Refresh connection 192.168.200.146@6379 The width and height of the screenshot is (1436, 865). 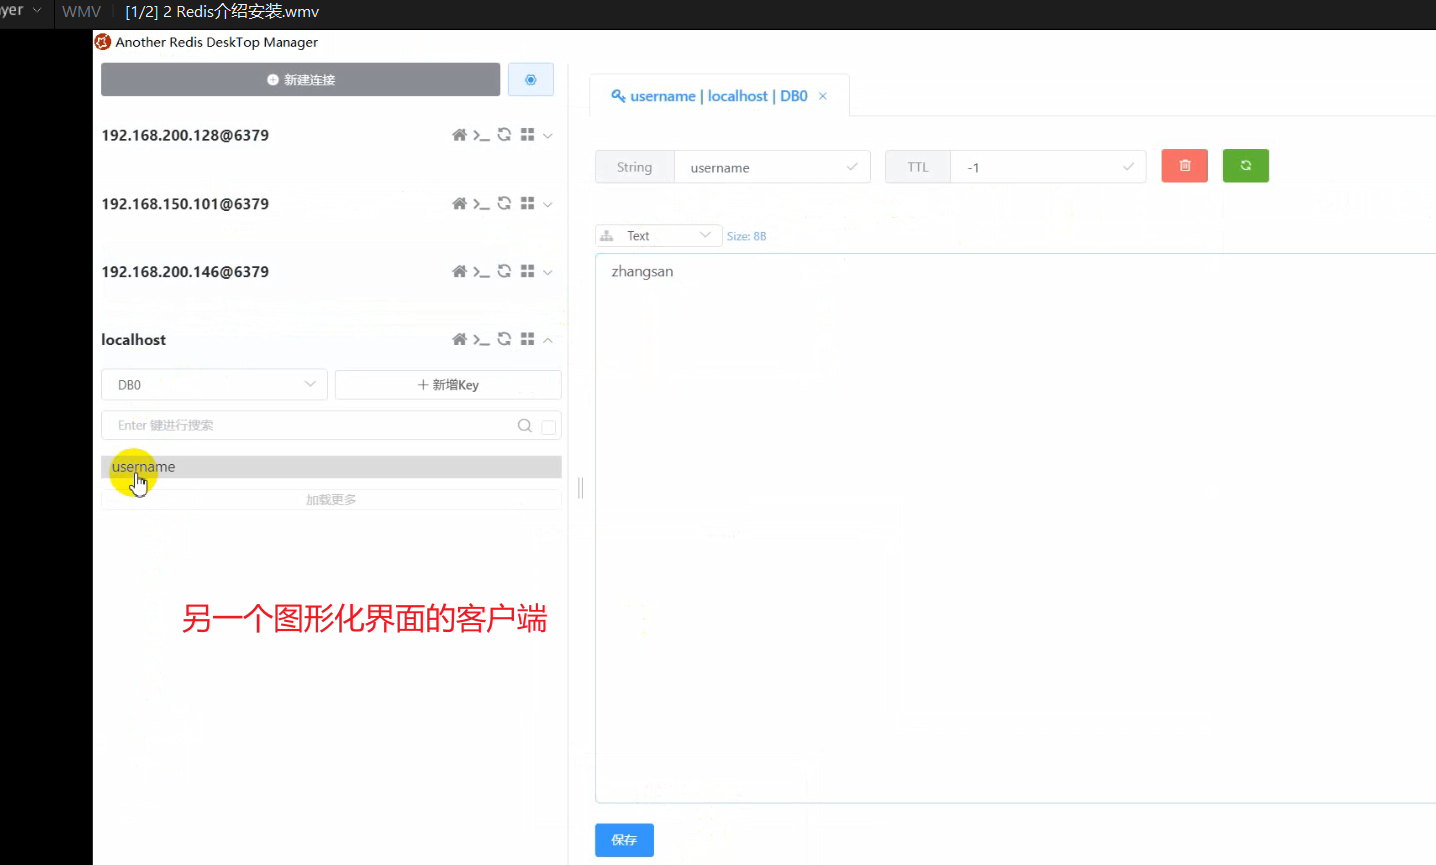504,271
